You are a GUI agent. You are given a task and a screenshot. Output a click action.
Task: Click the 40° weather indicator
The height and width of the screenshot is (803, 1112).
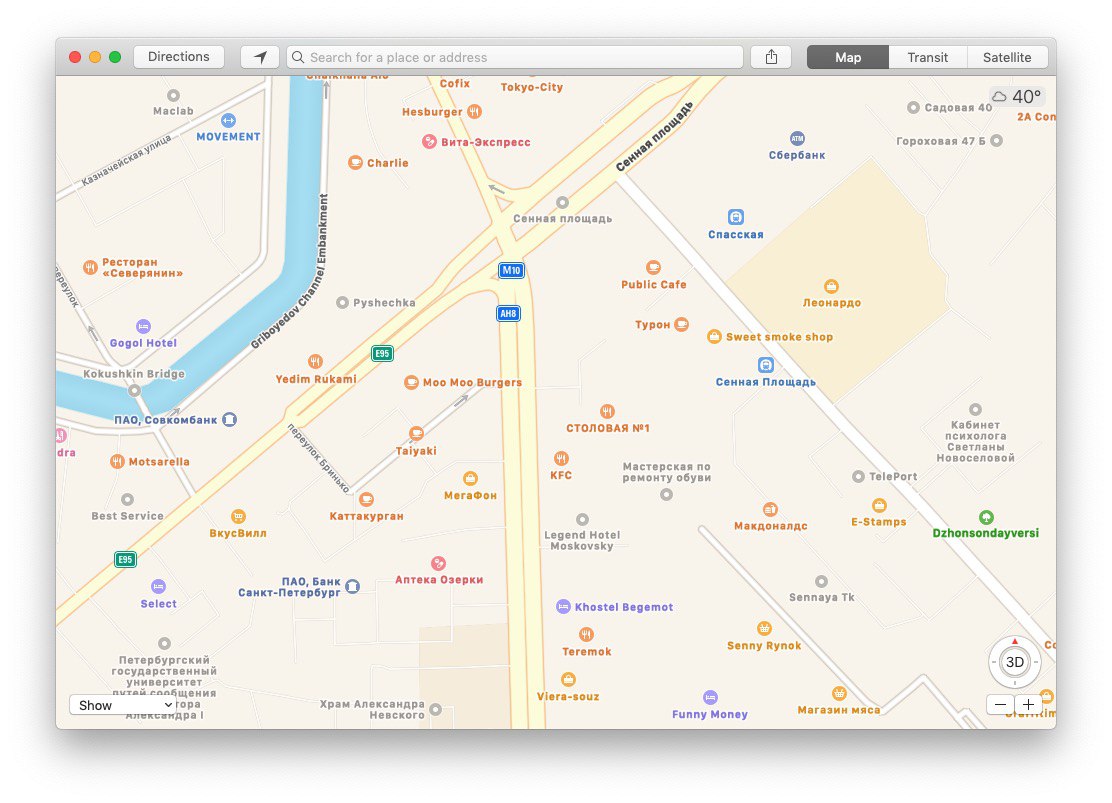pos(1017,96)
